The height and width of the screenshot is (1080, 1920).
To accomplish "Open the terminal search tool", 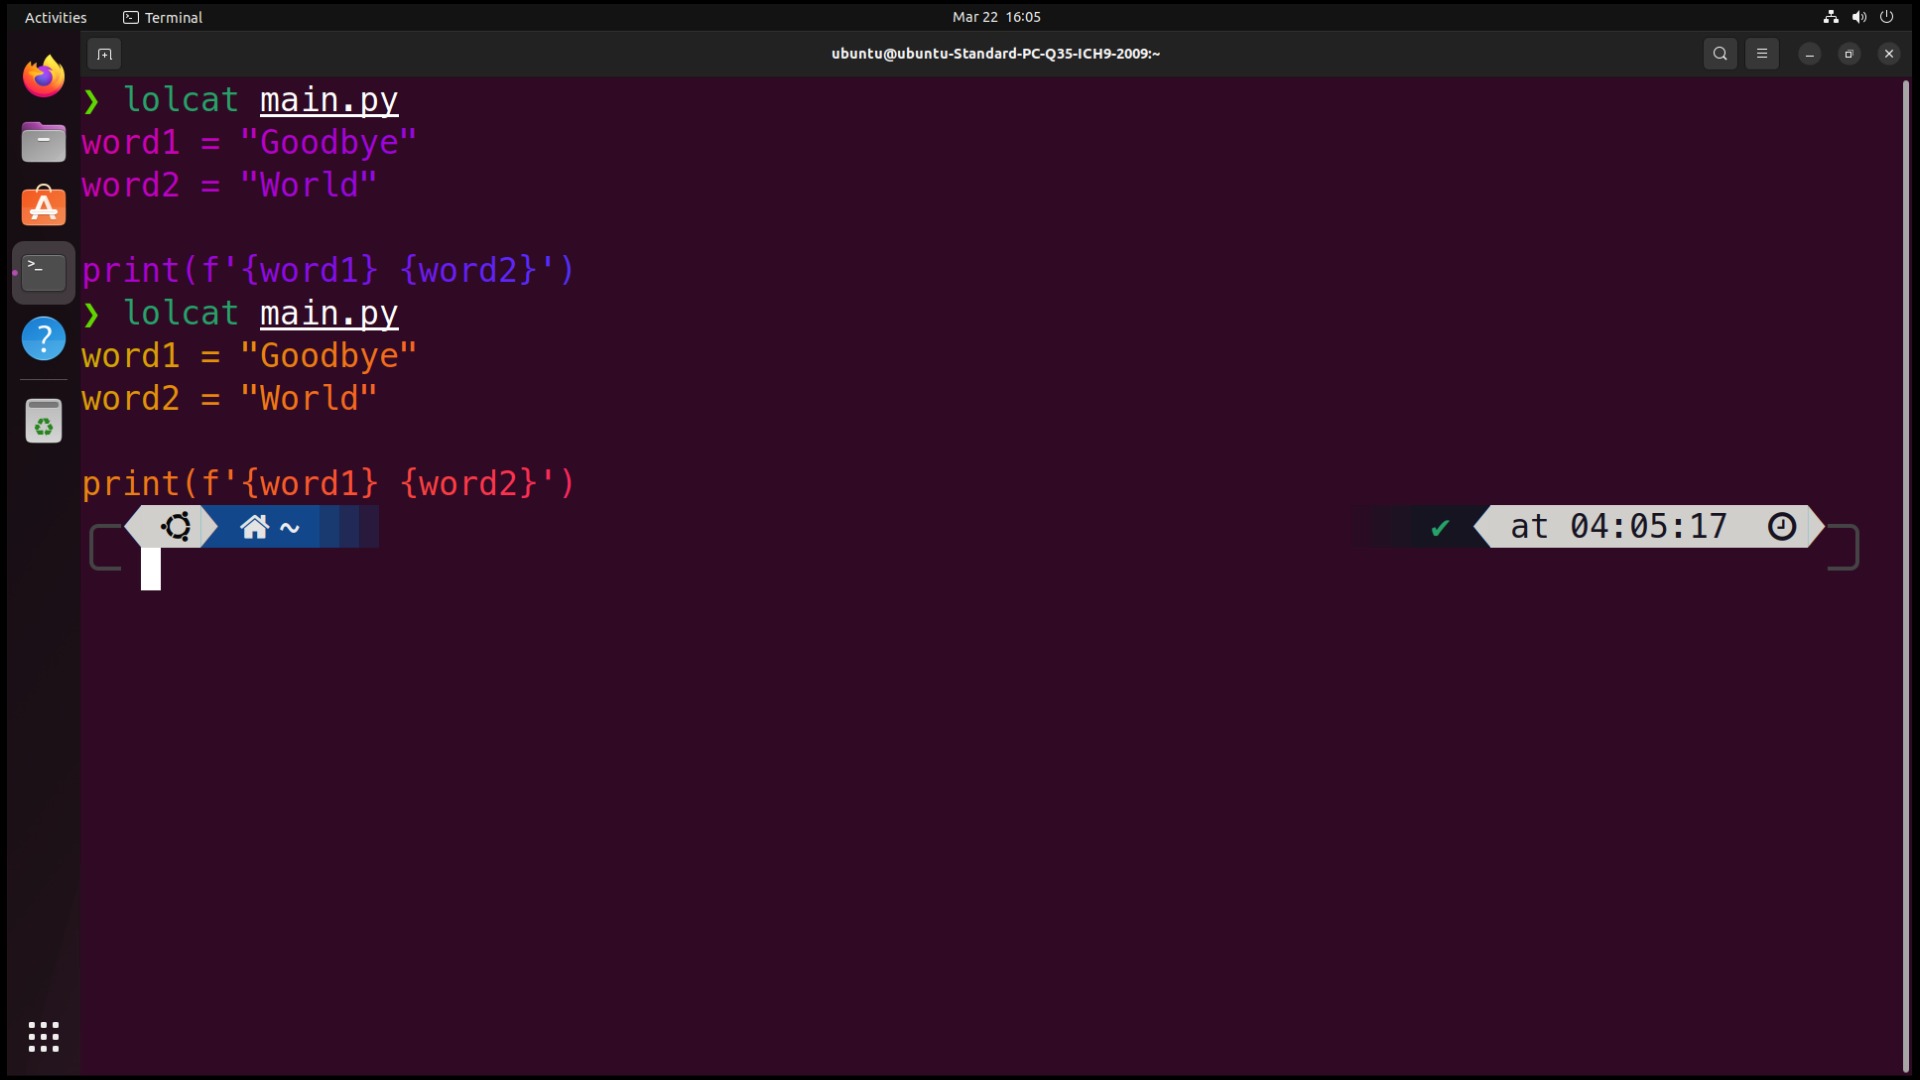I will pyautogui.click(x=1720, y=54).
